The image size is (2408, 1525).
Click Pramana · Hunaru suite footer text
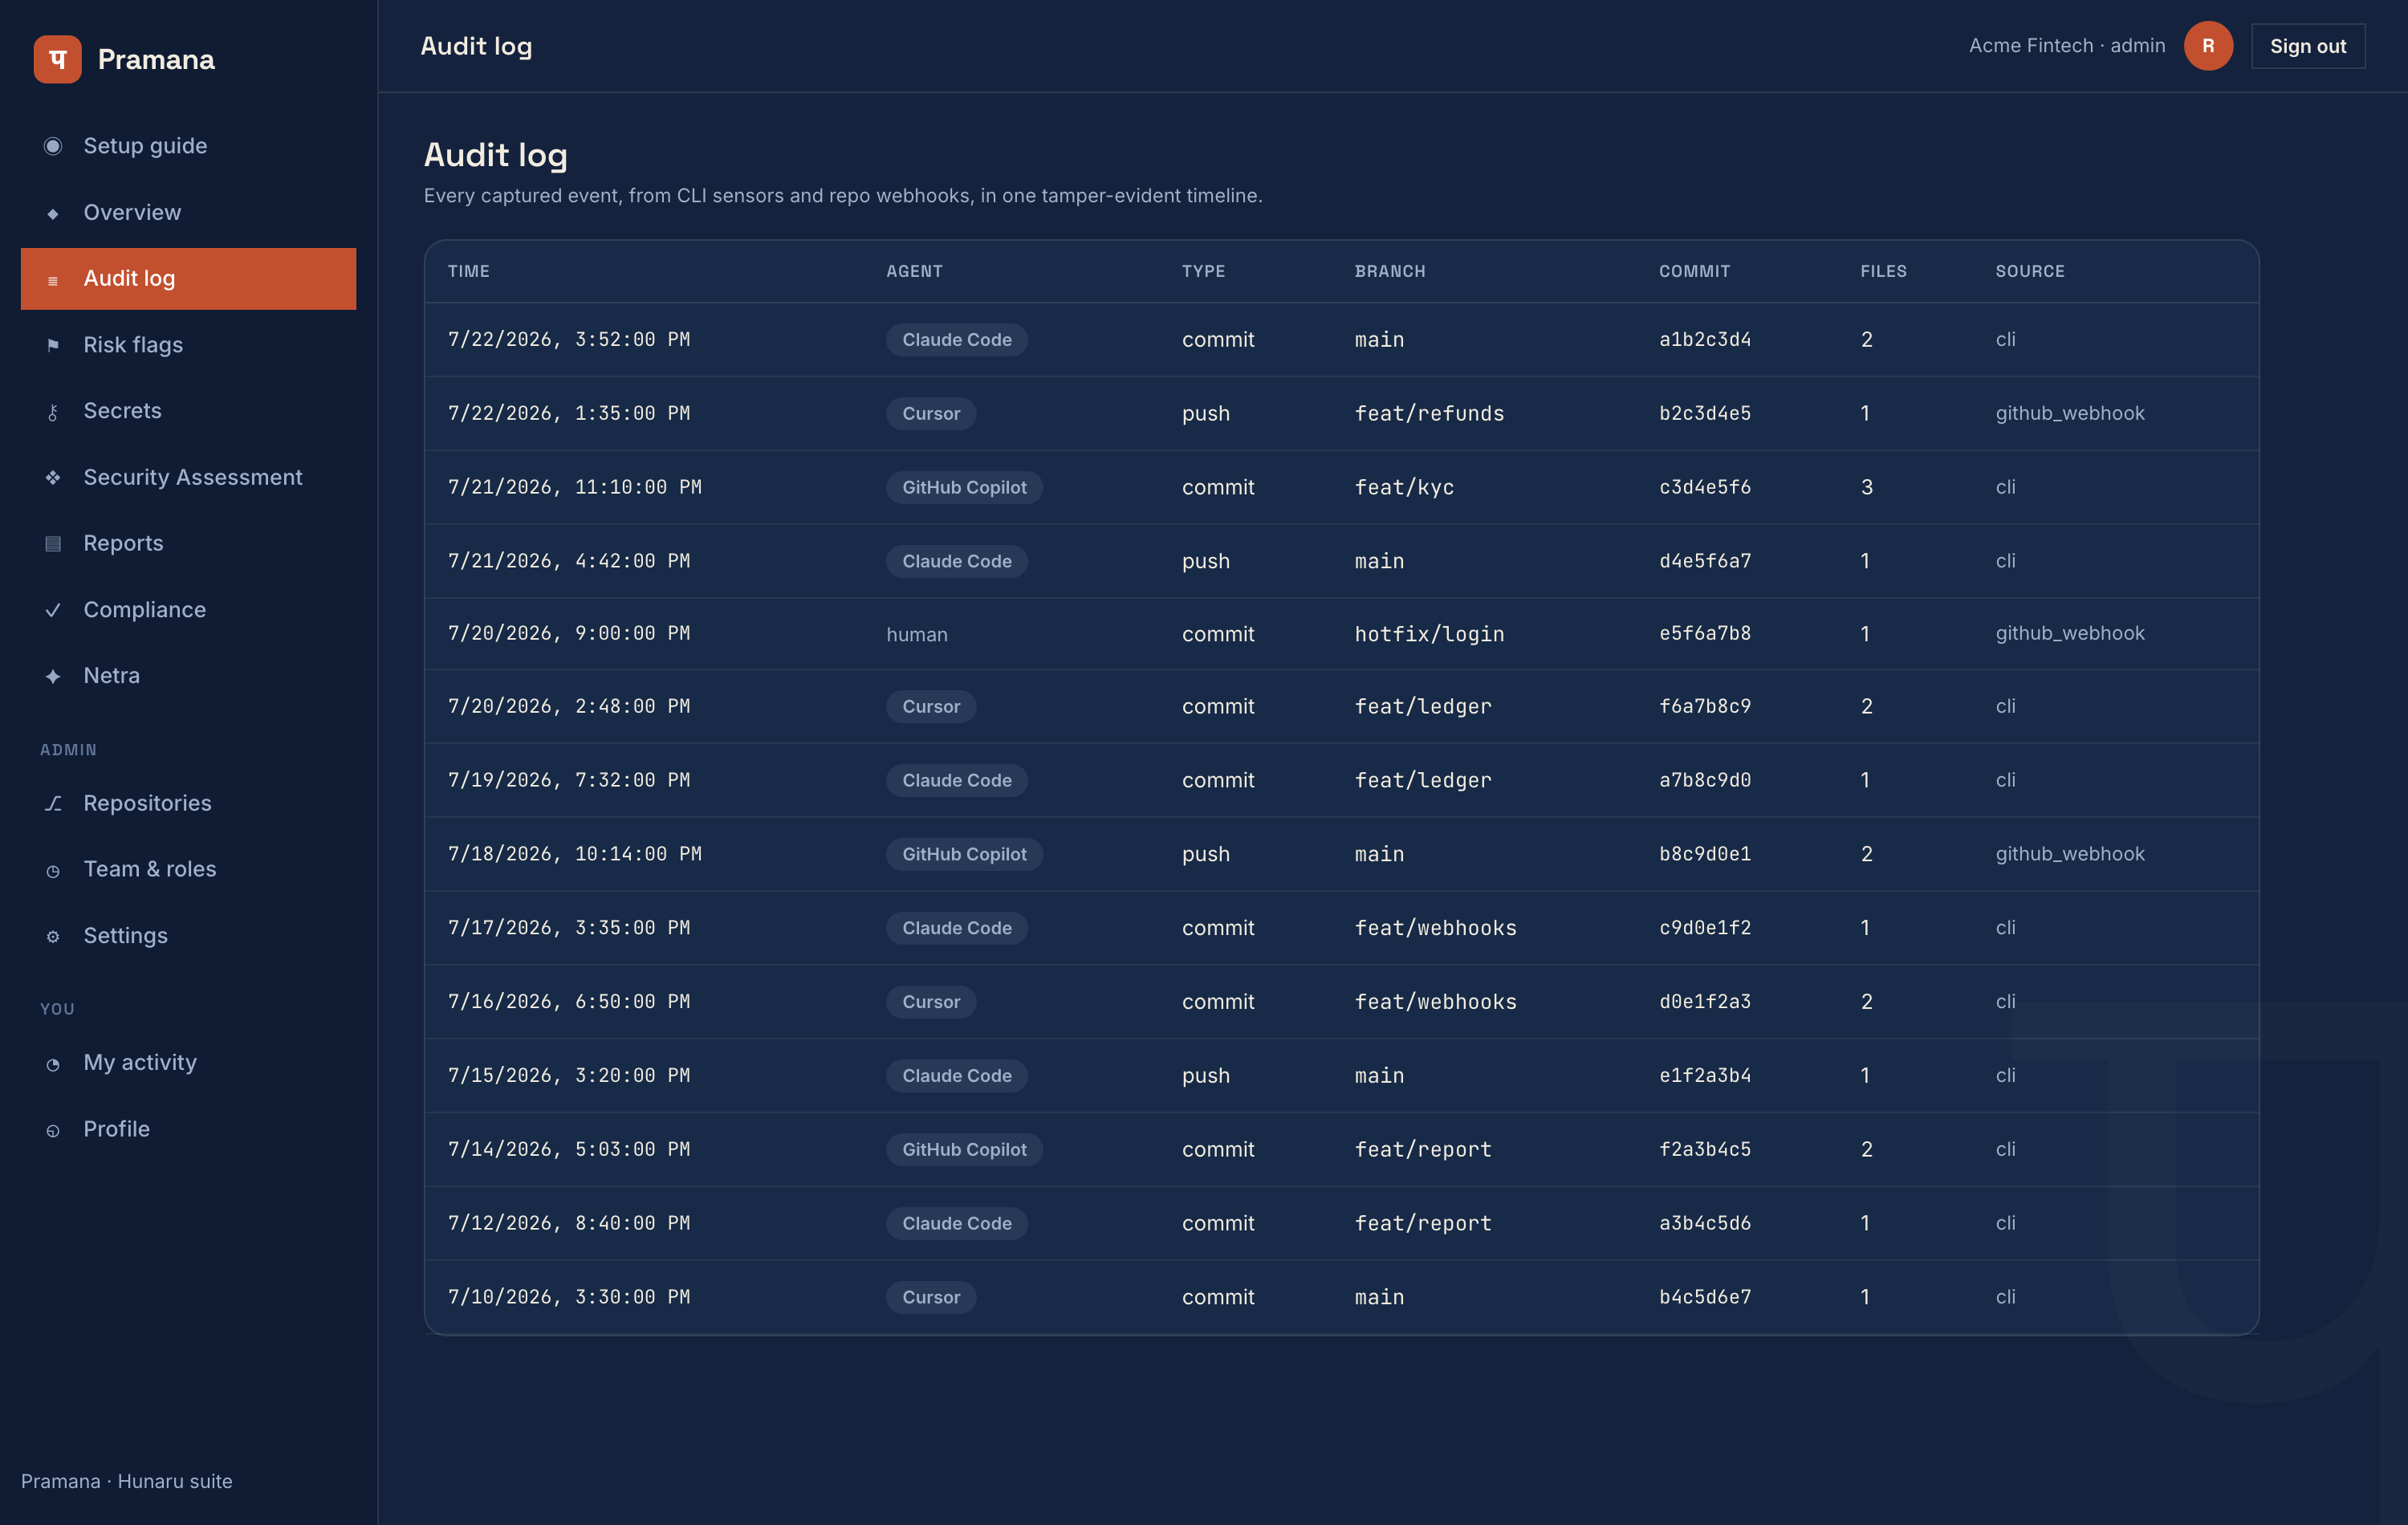(x=127, y=1481)
